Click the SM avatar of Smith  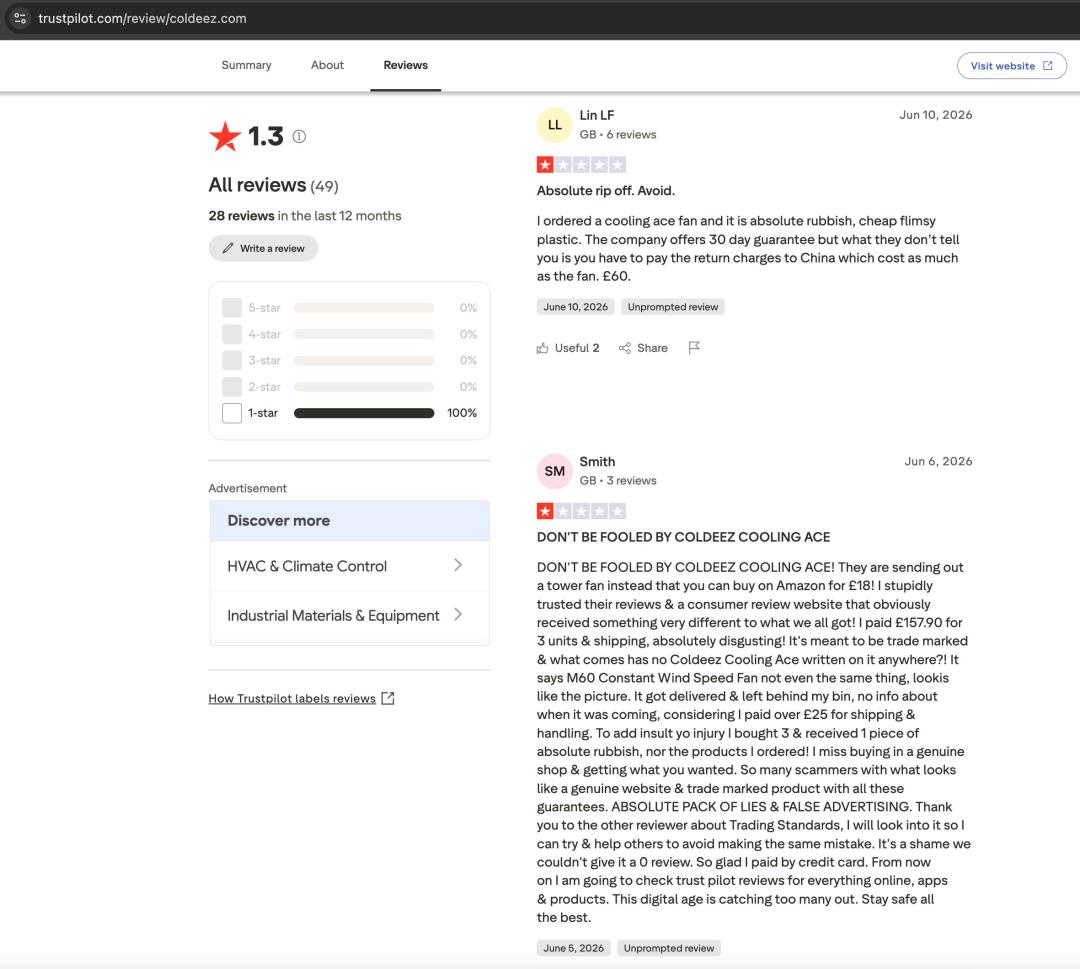[554, 471]
